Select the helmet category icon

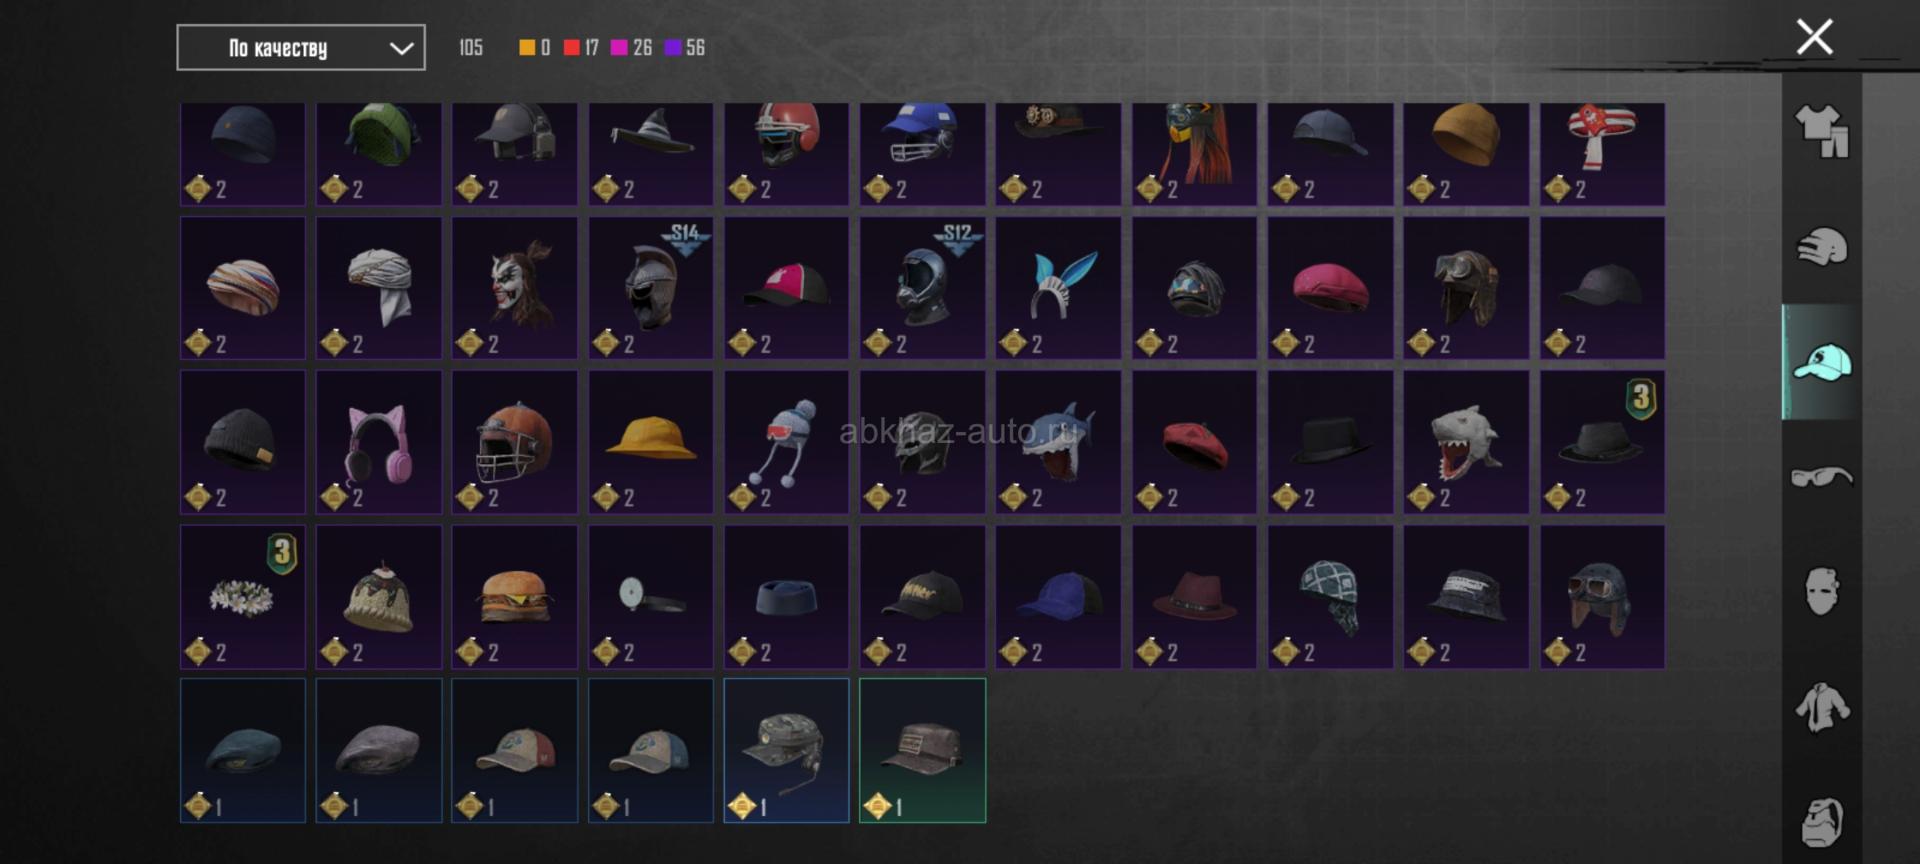1822,247
